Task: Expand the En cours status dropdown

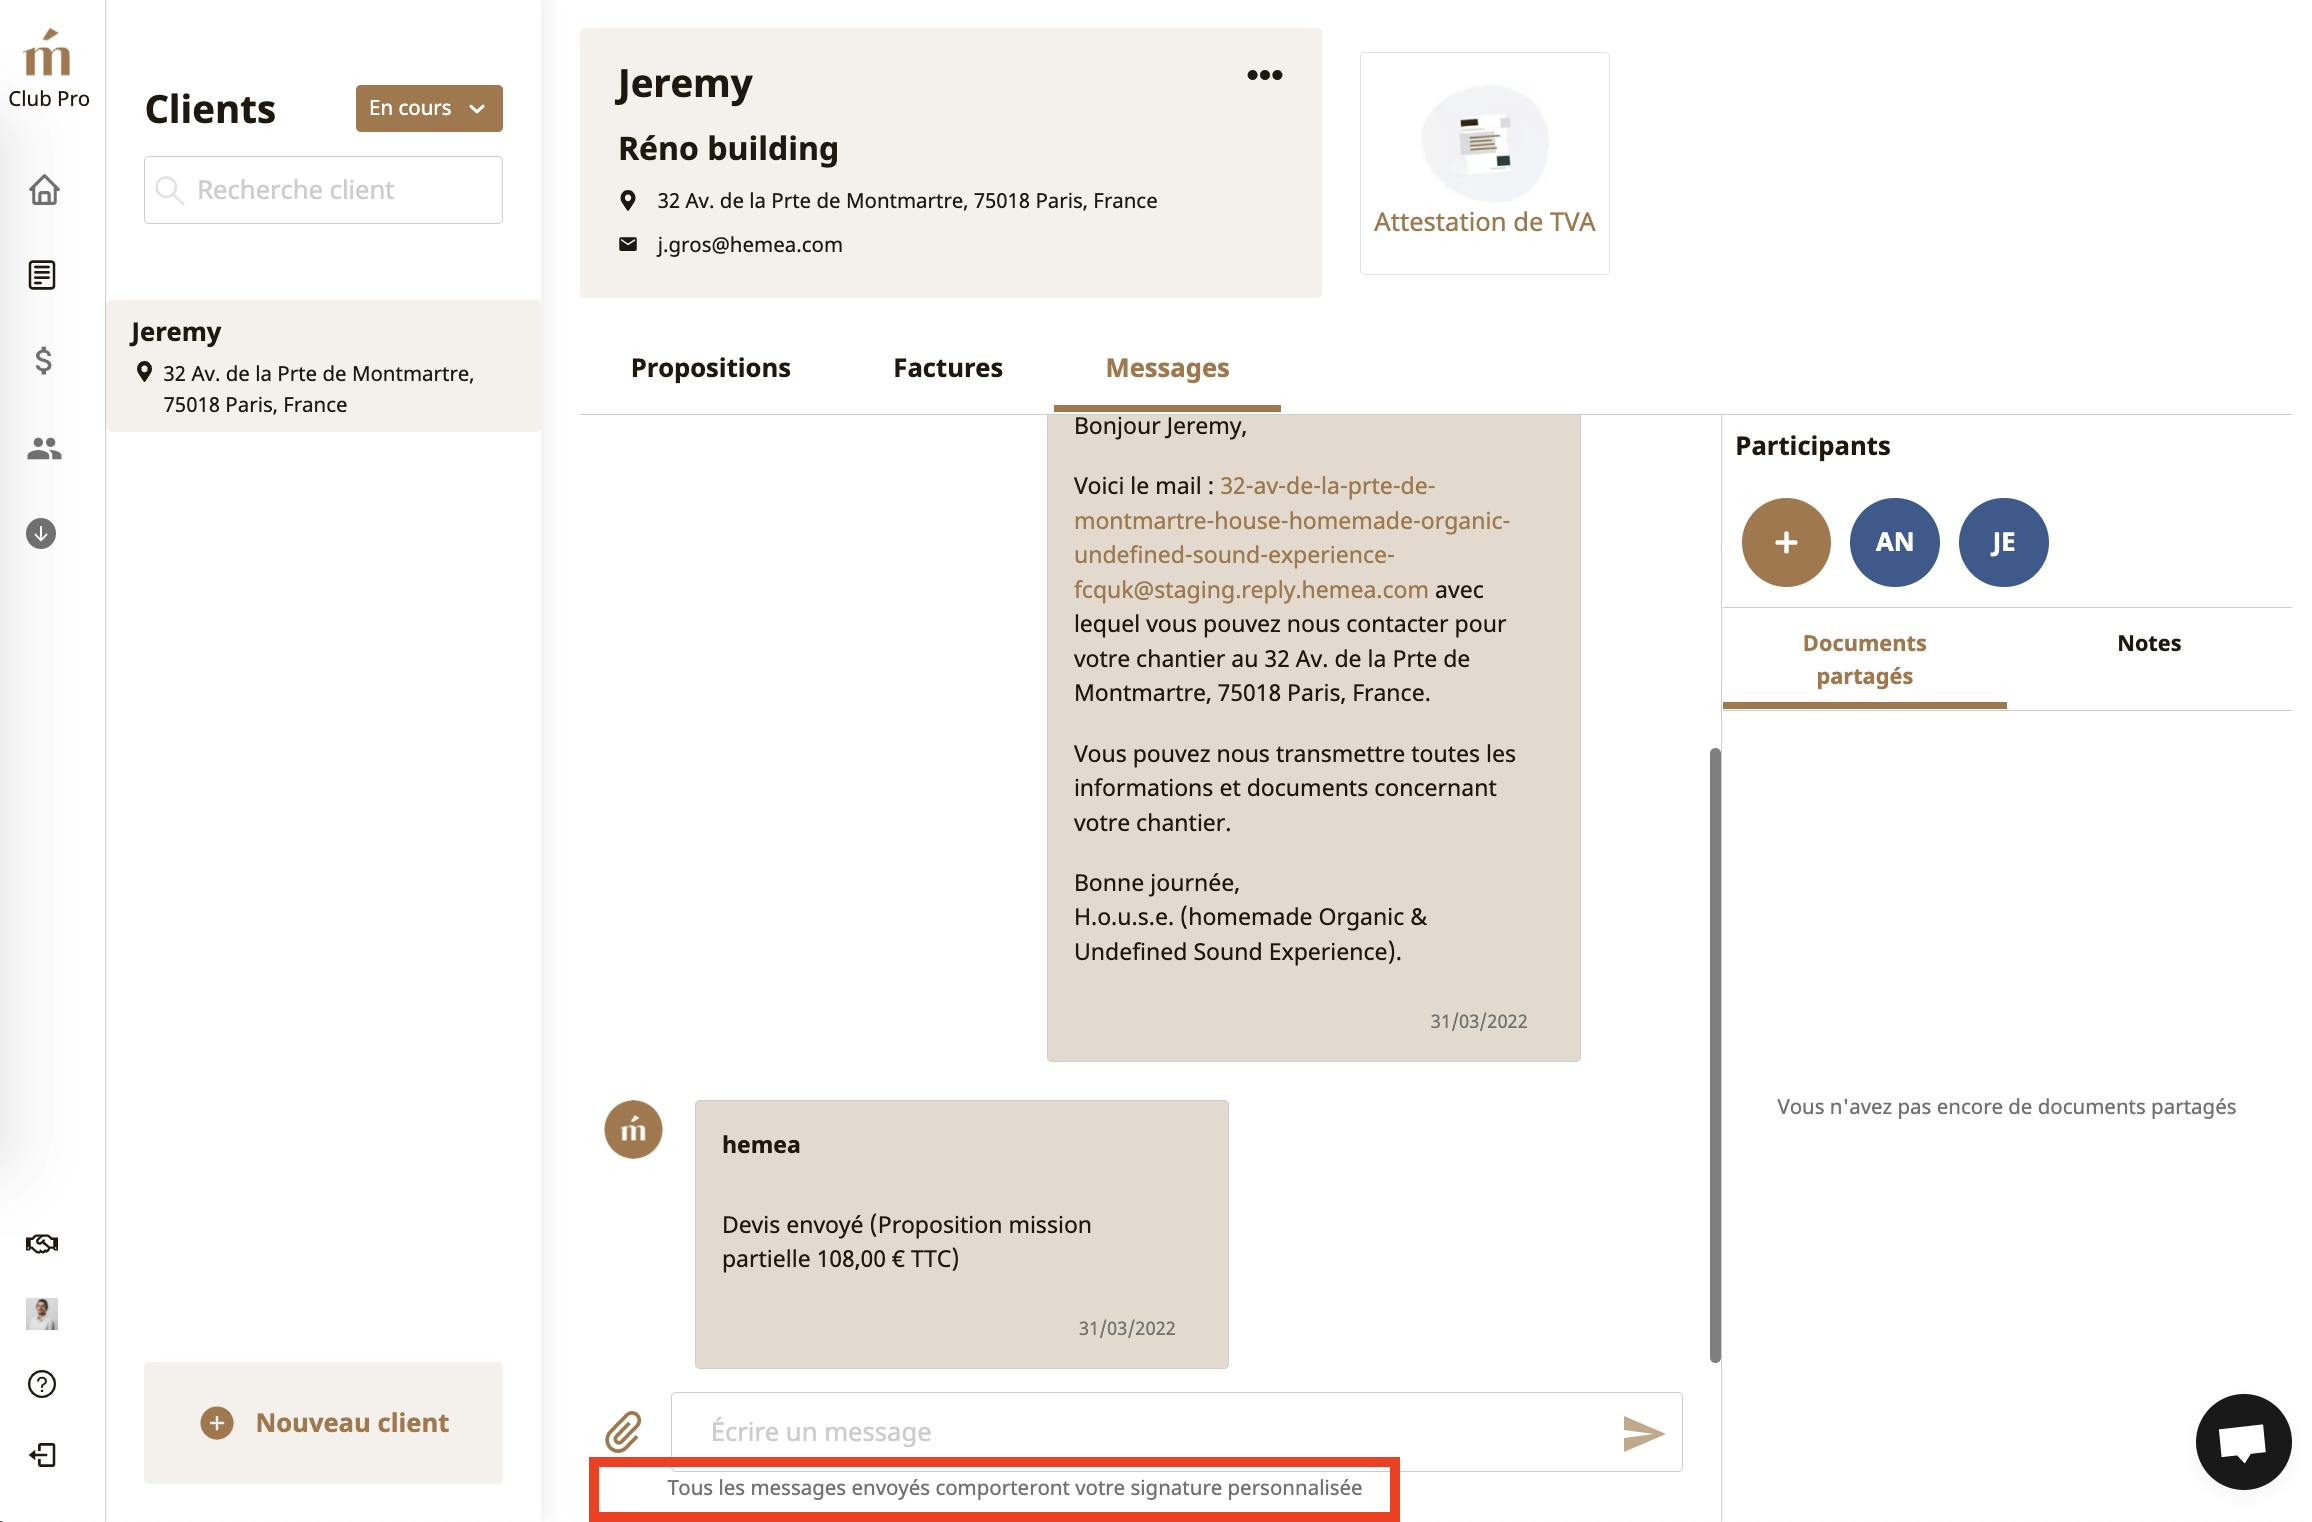Action: pyautogui.click(x=429, y=108)
